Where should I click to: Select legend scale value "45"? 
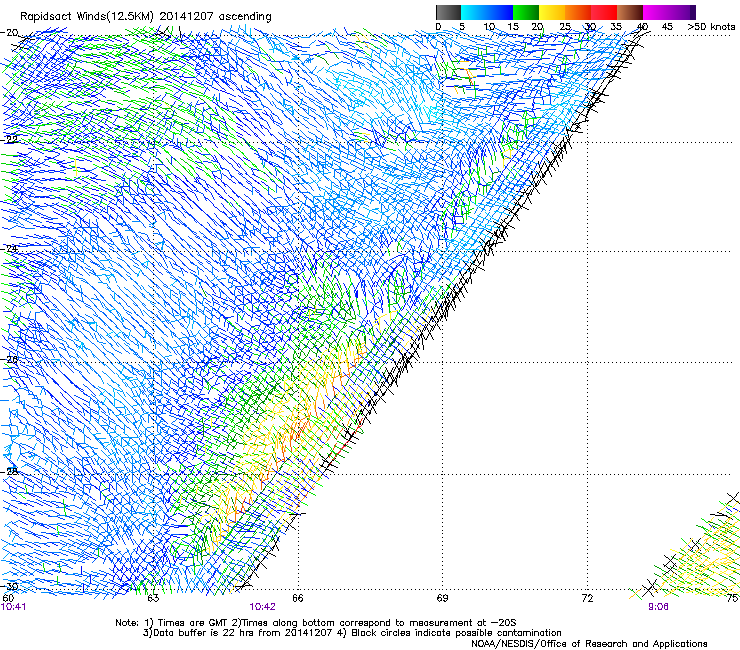667,27
